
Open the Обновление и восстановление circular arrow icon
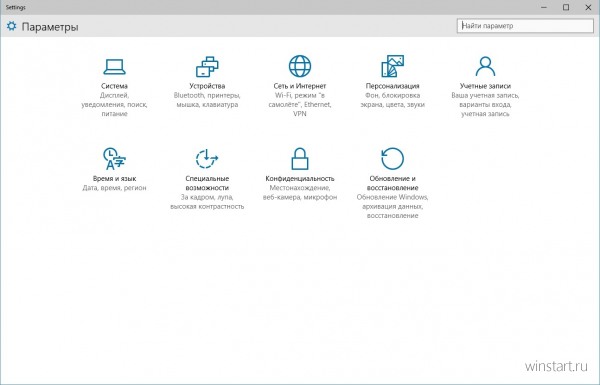393,158
